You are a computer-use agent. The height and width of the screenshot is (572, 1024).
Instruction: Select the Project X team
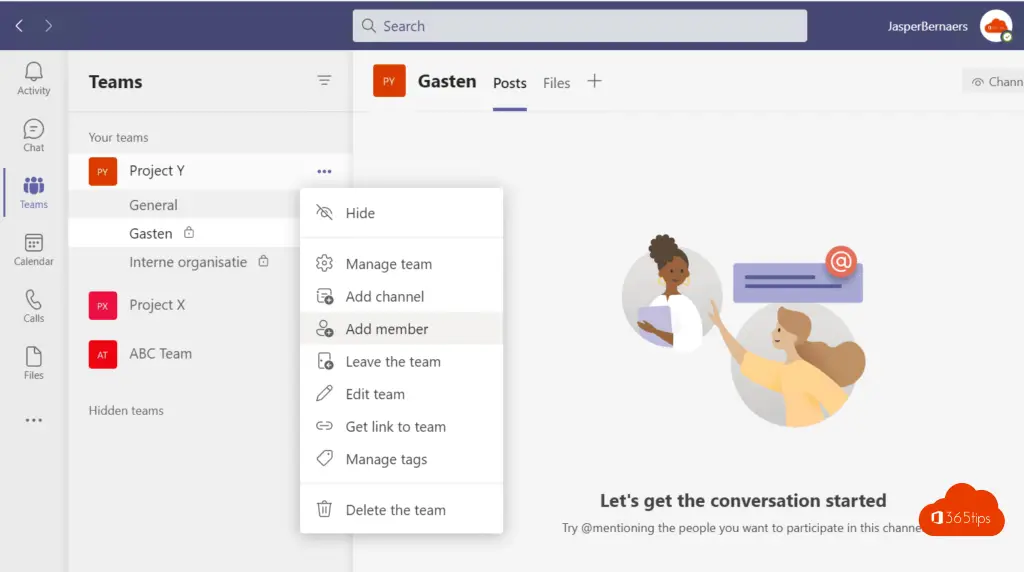[157, 305]
